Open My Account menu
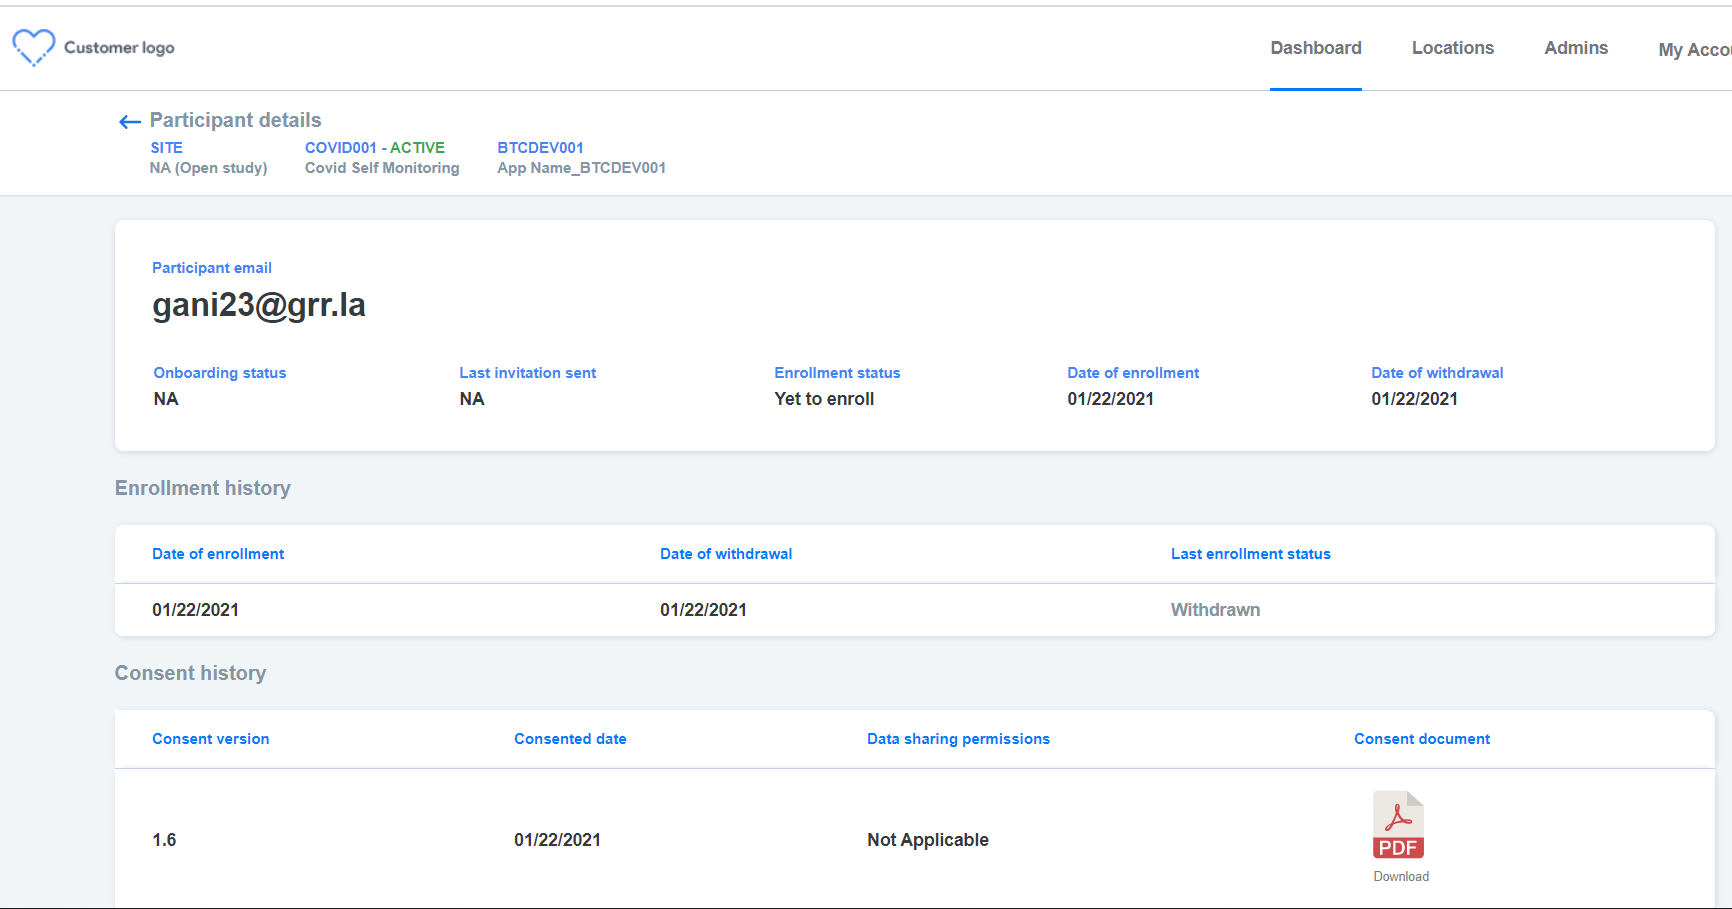The height and width of the screenshot is (909, 1732). (x=1694, y=49)
